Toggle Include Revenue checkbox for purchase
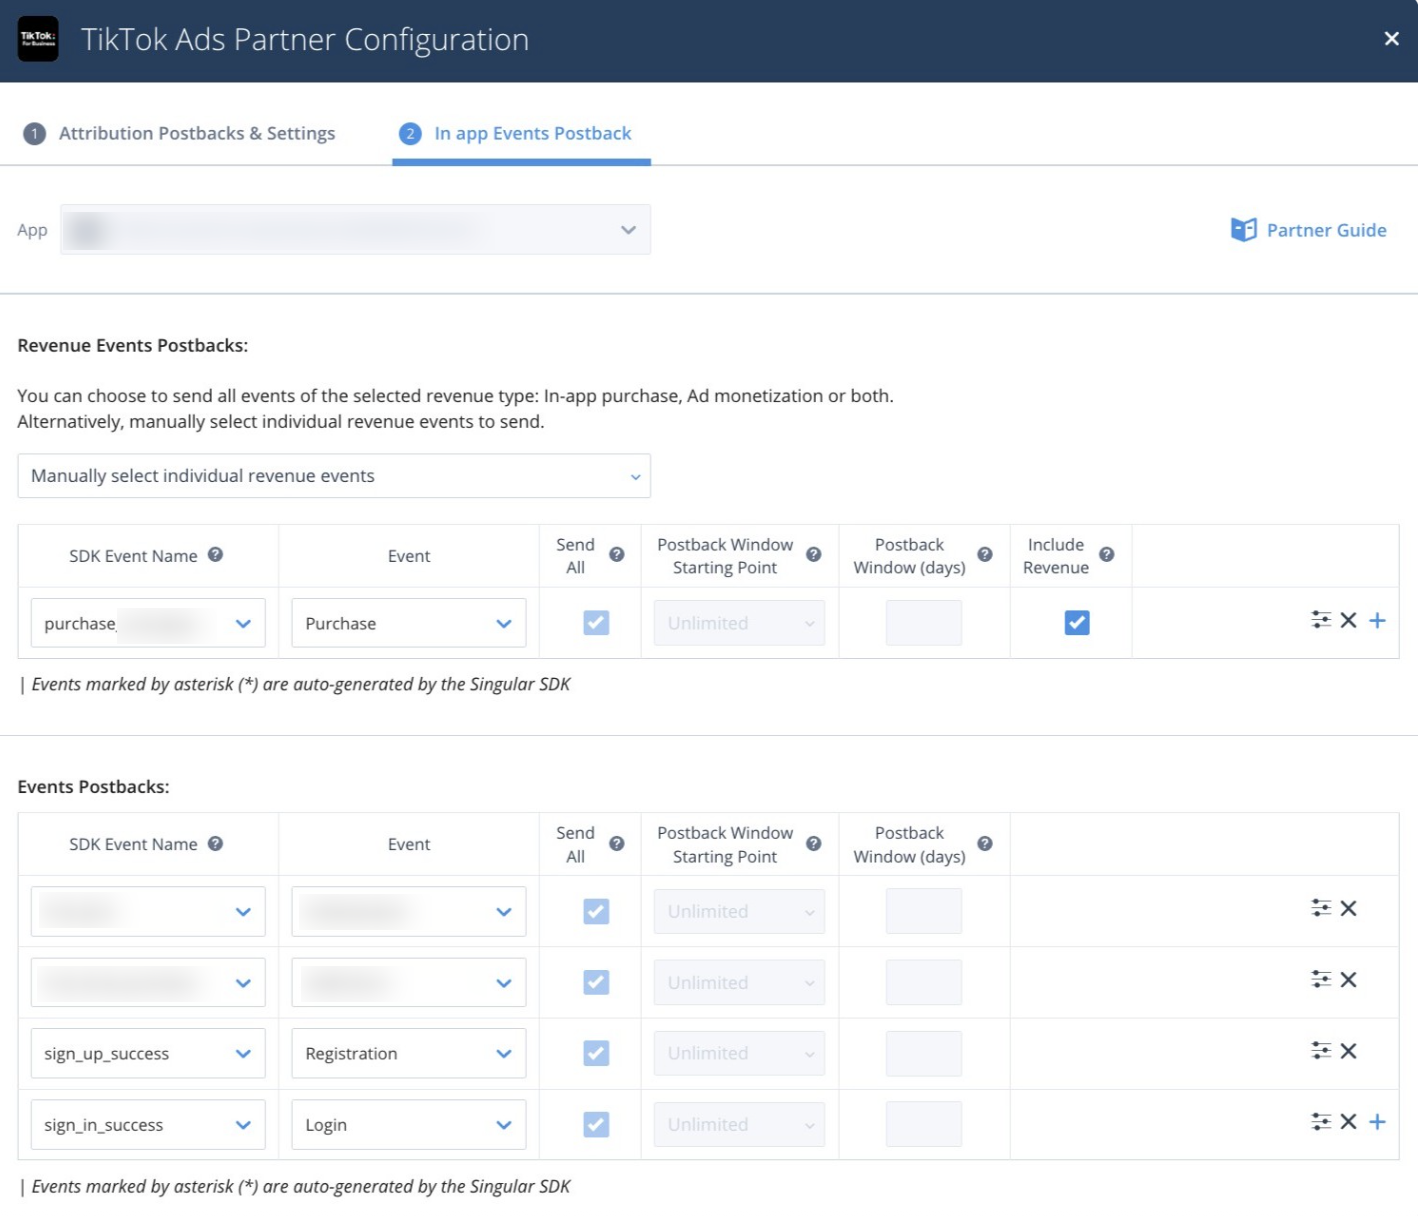This screenshot has width=1418, height=1216. pyautogui.click(x=1076, y=623)
